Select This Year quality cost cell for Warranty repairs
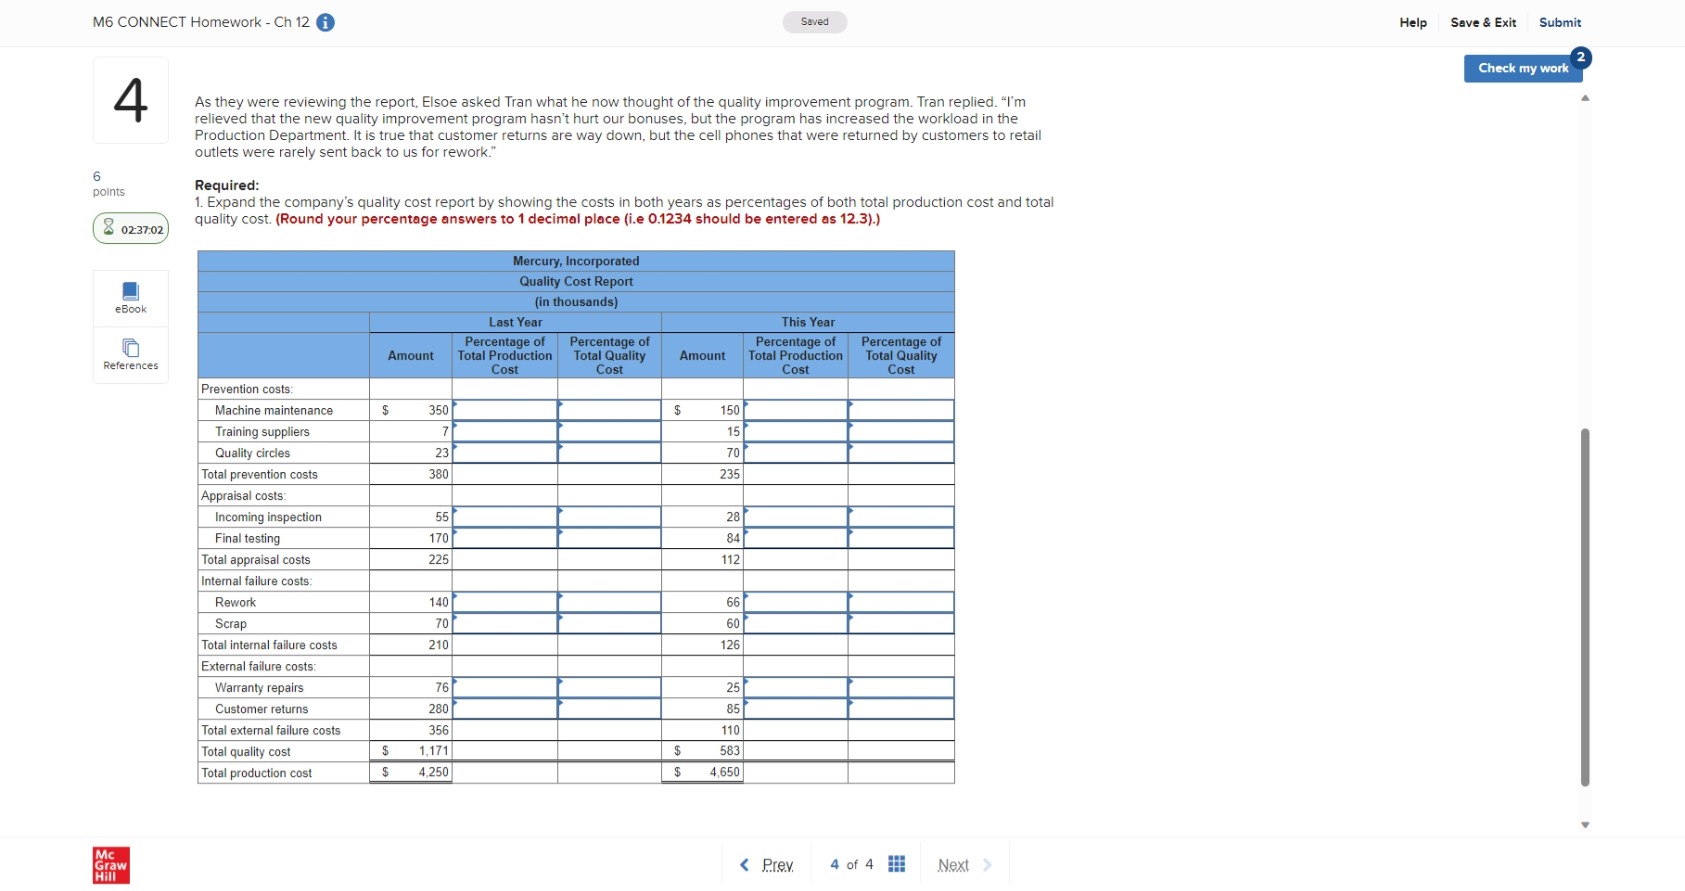This screenshot has width=1685, height=891. point(901,687)
